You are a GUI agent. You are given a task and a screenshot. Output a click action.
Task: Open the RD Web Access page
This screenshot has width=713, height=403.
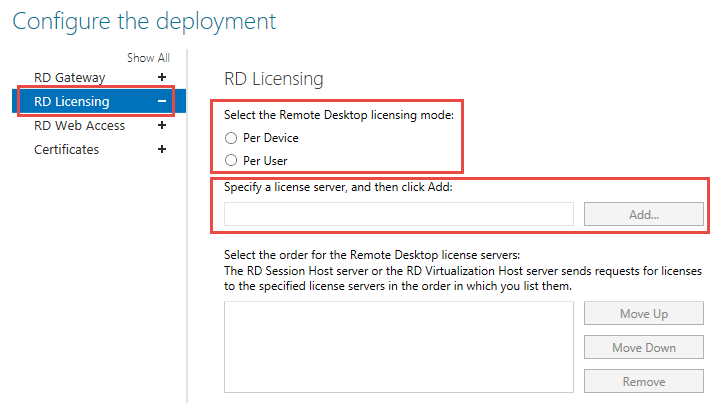point(80,126)
